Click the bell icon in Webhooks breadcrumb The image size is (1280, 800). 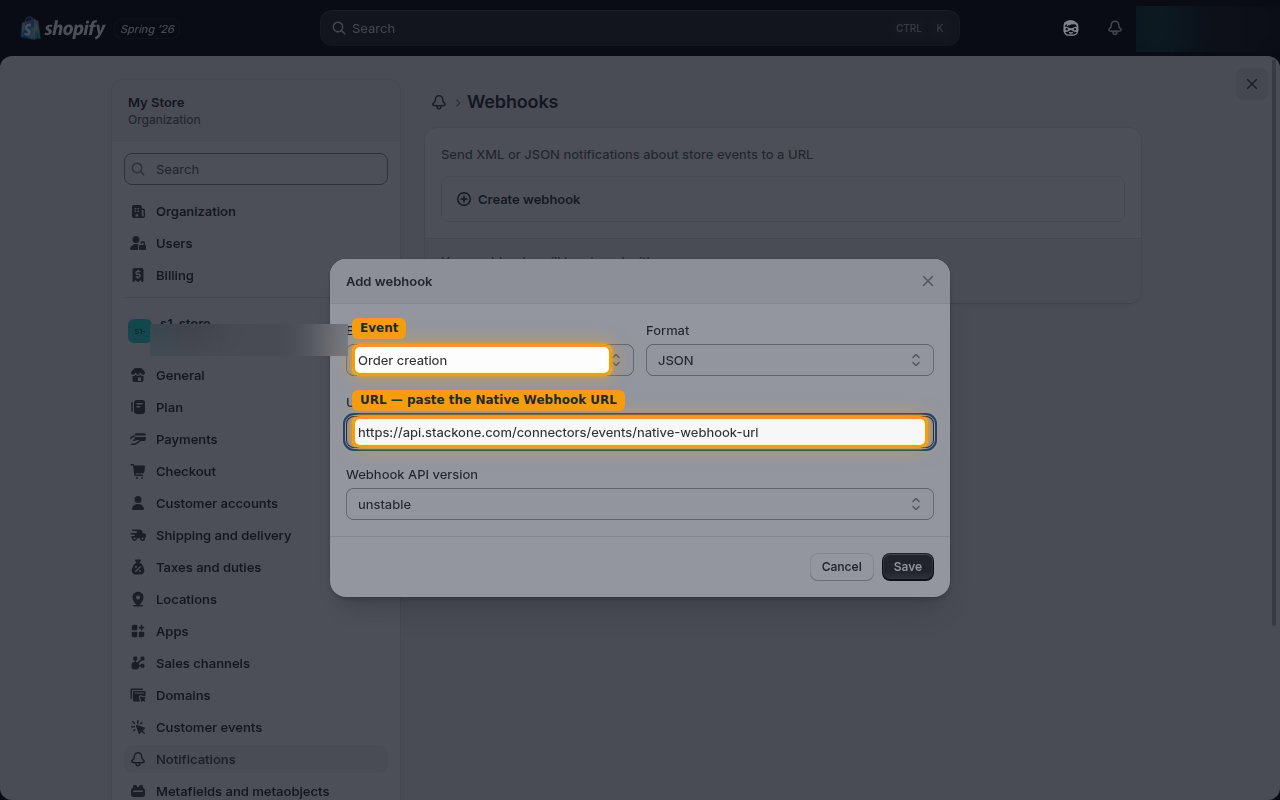pyautogui.click(x=439, y=102)
